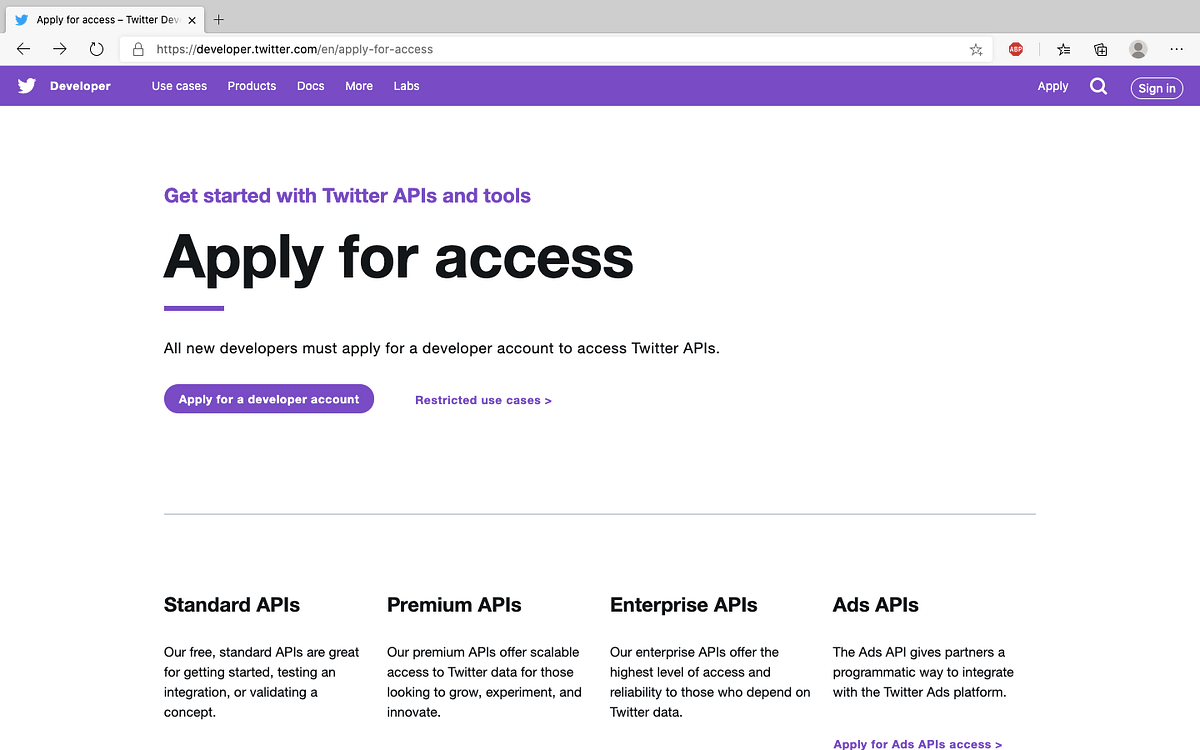1200x750 pixels.
Task: Select the Docs menu item
Action: click(x=310, y=86)
